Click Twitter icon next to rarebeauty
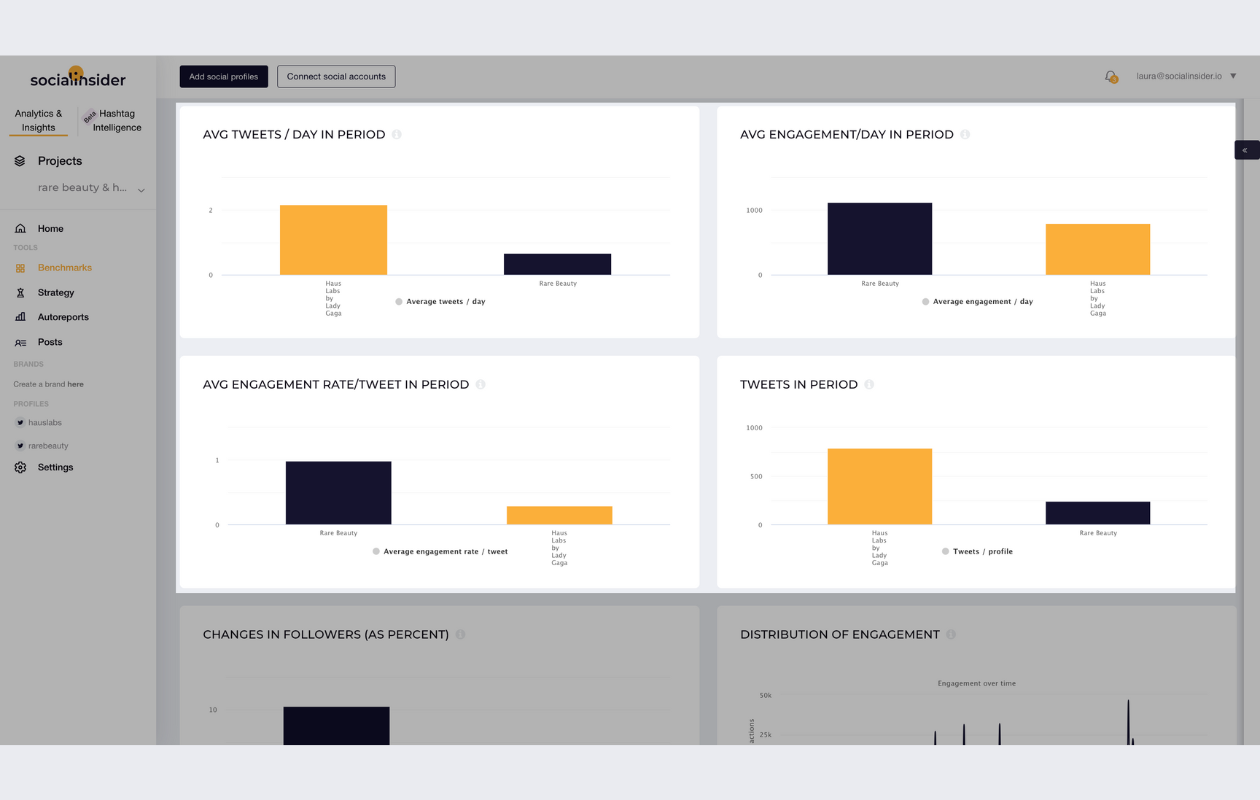 point(20,446)
